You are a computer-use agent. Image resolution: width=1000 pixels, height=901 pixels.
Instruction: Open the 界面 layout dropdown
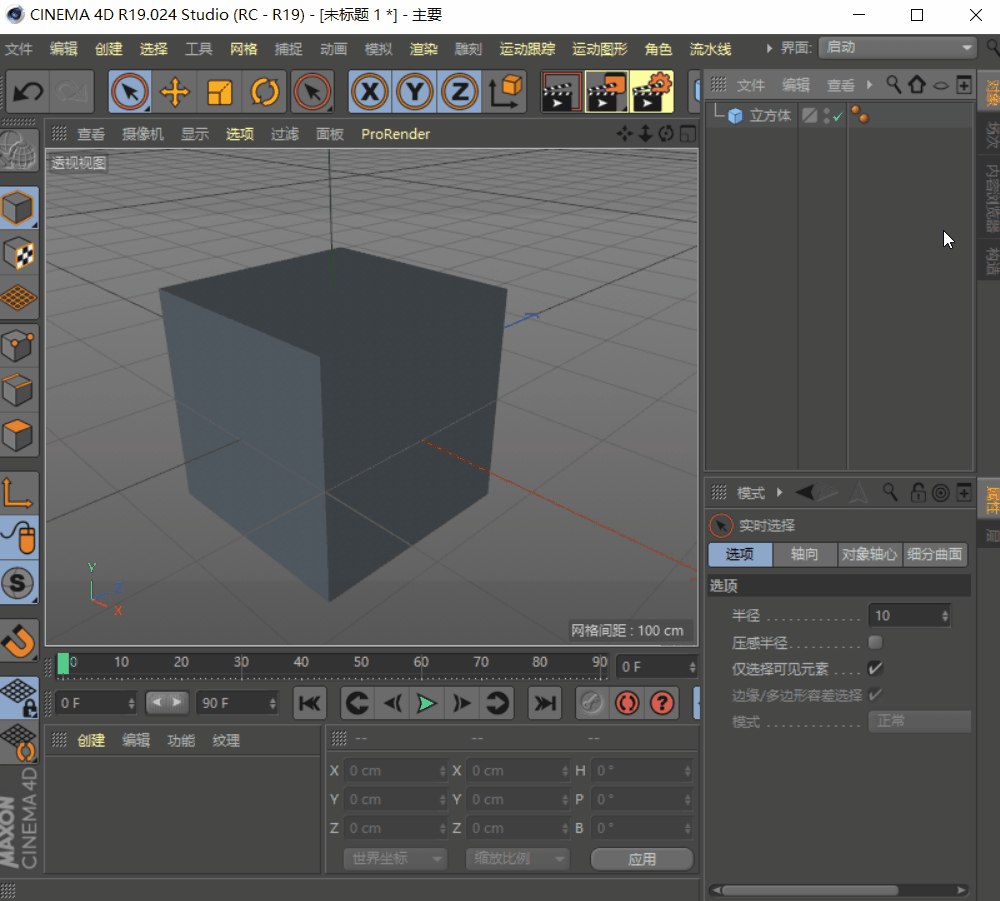pyautogui.click(x=897, y=47)
